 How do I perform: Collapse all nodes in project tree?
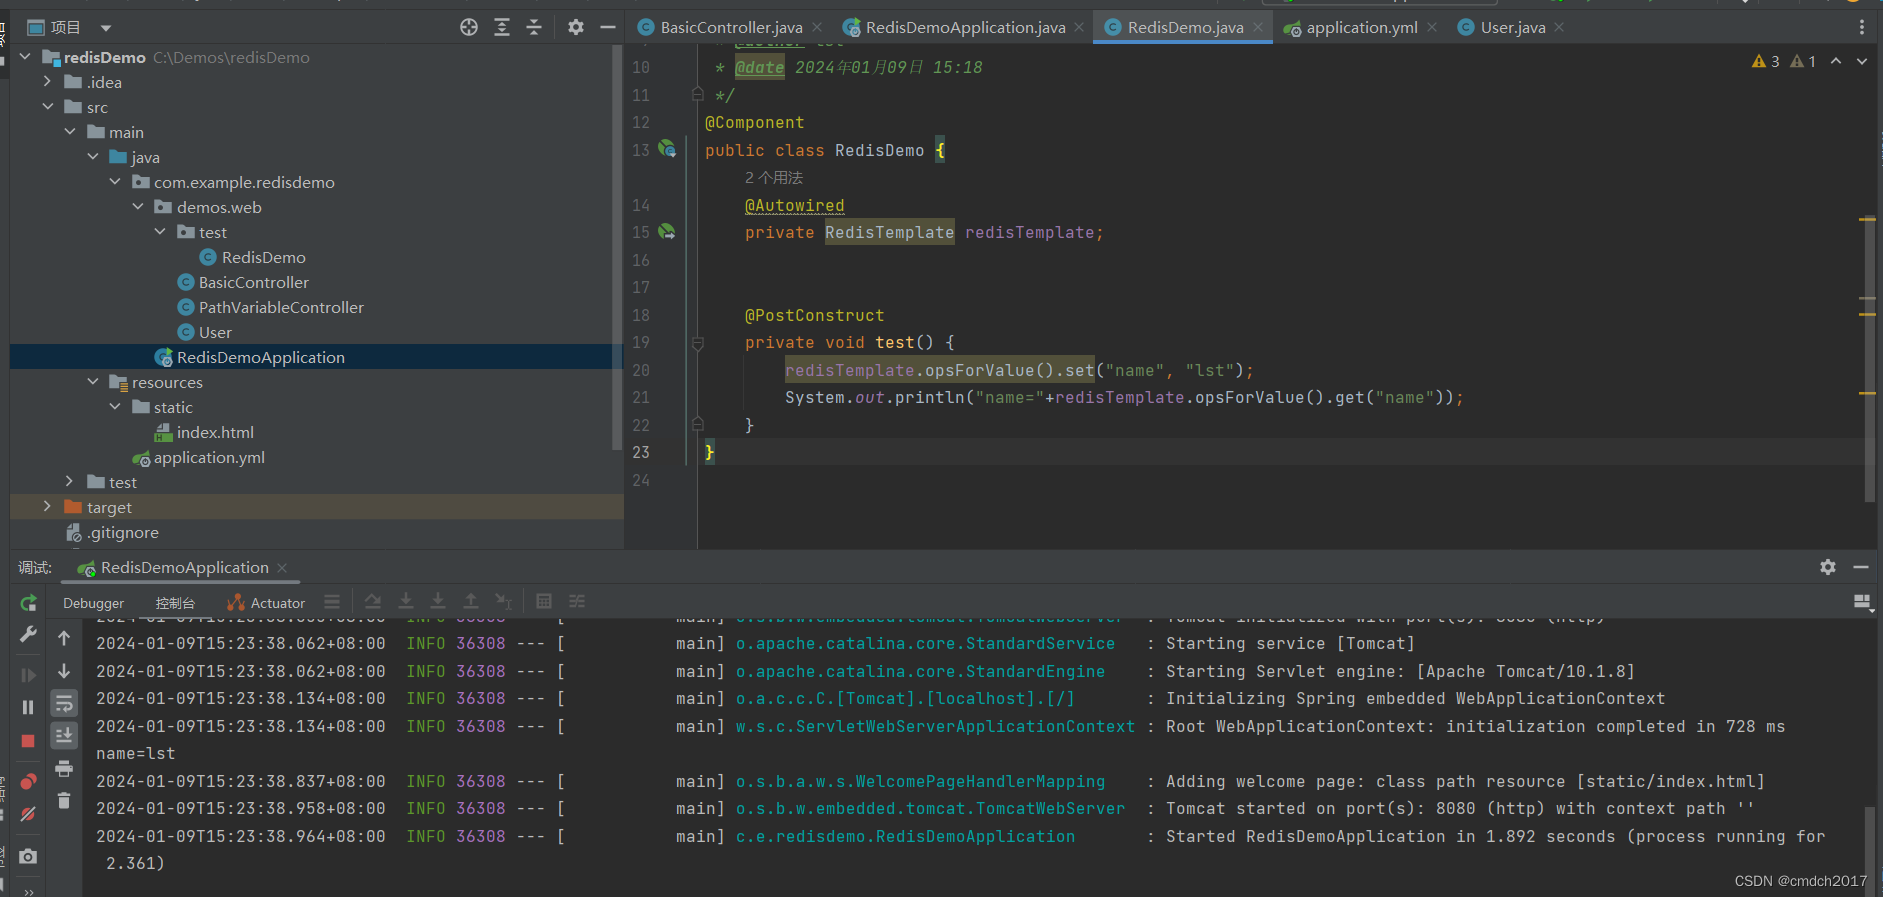point(534,27)
